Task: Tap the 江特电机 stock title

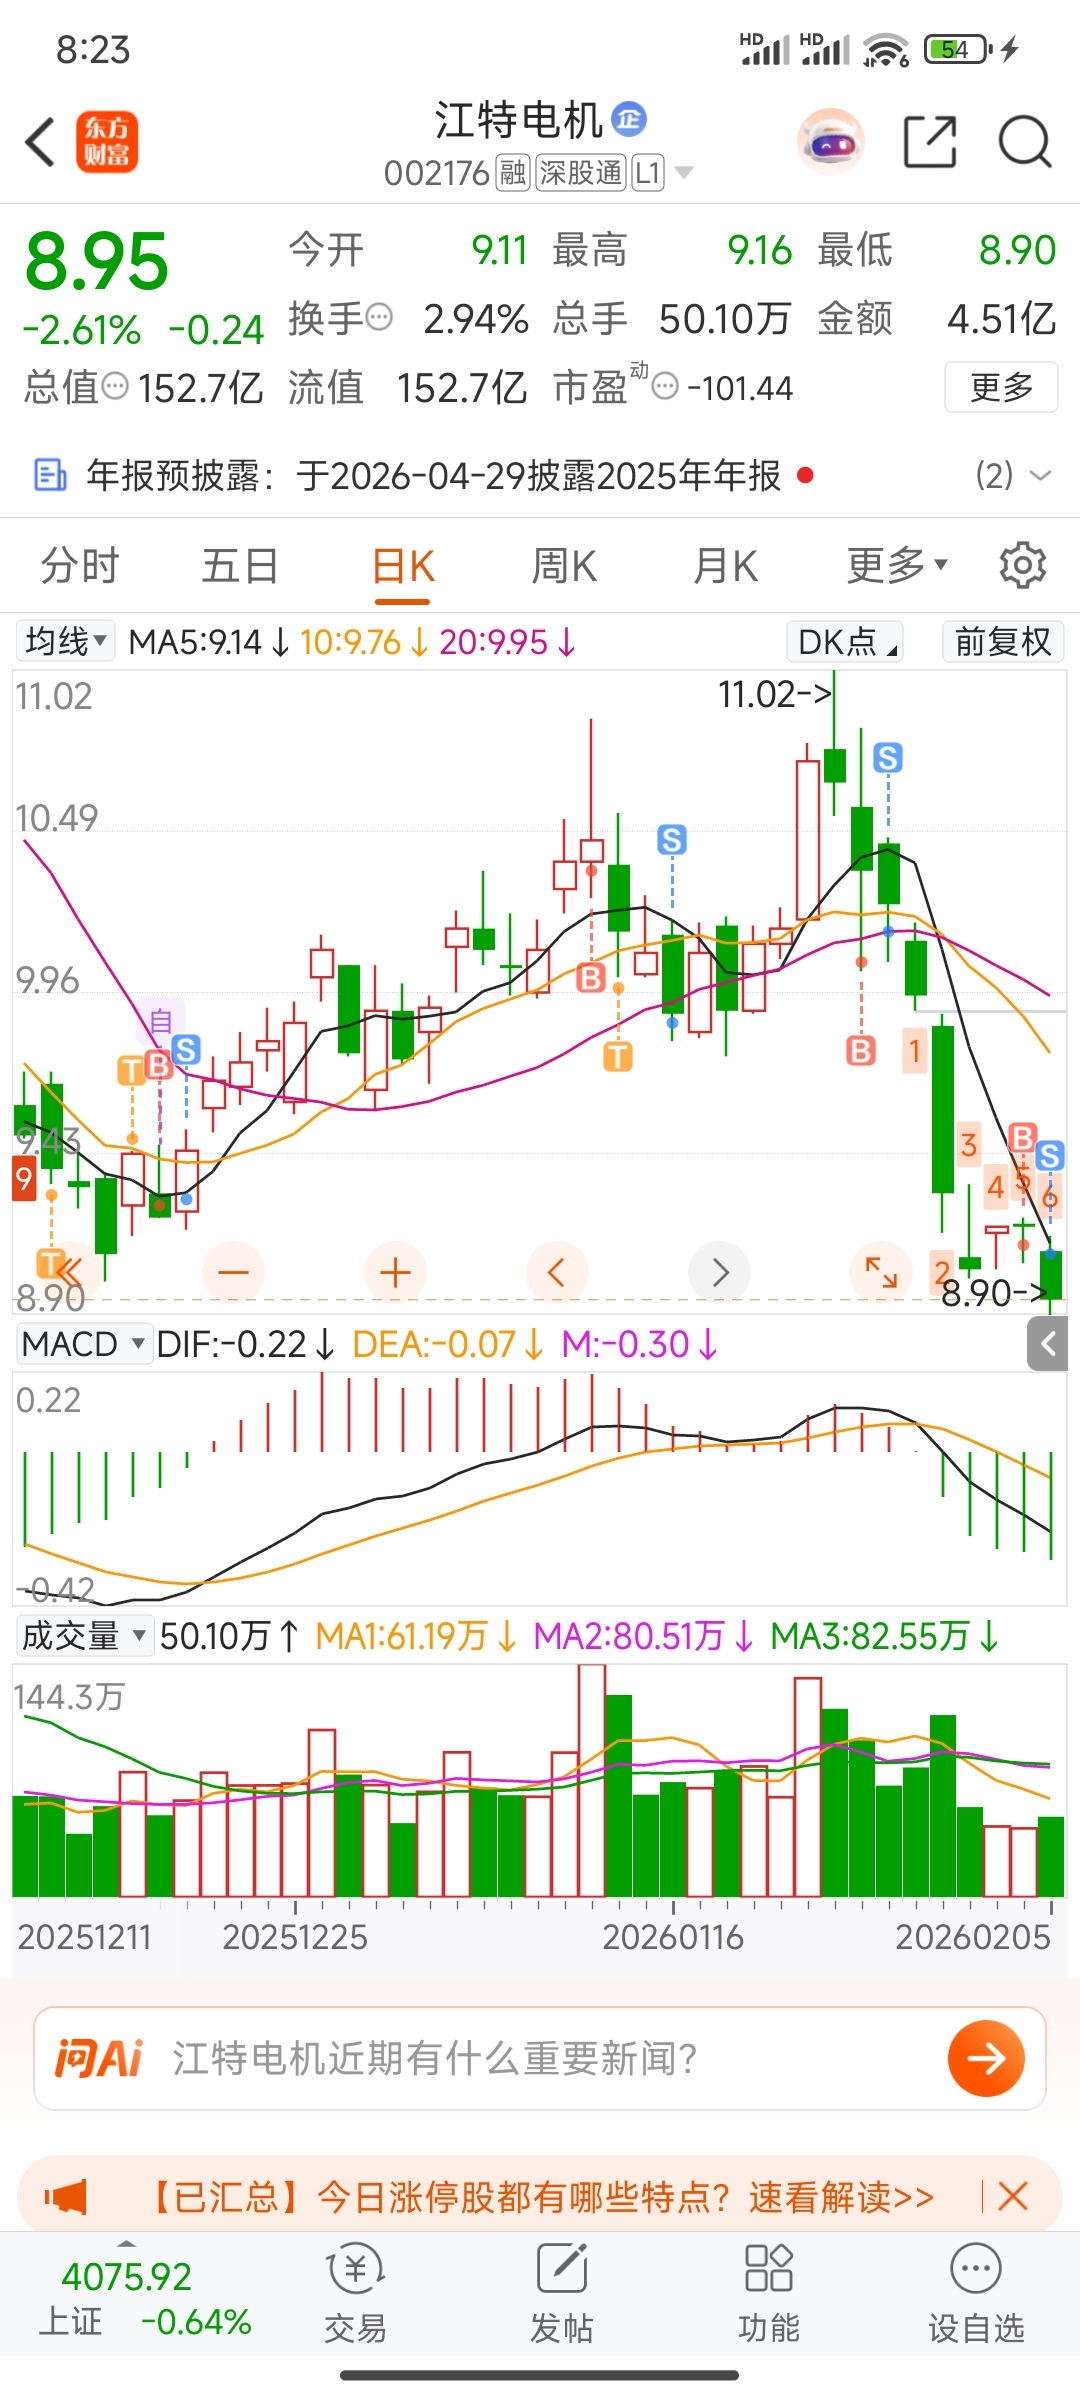Action: pos(519,120)
